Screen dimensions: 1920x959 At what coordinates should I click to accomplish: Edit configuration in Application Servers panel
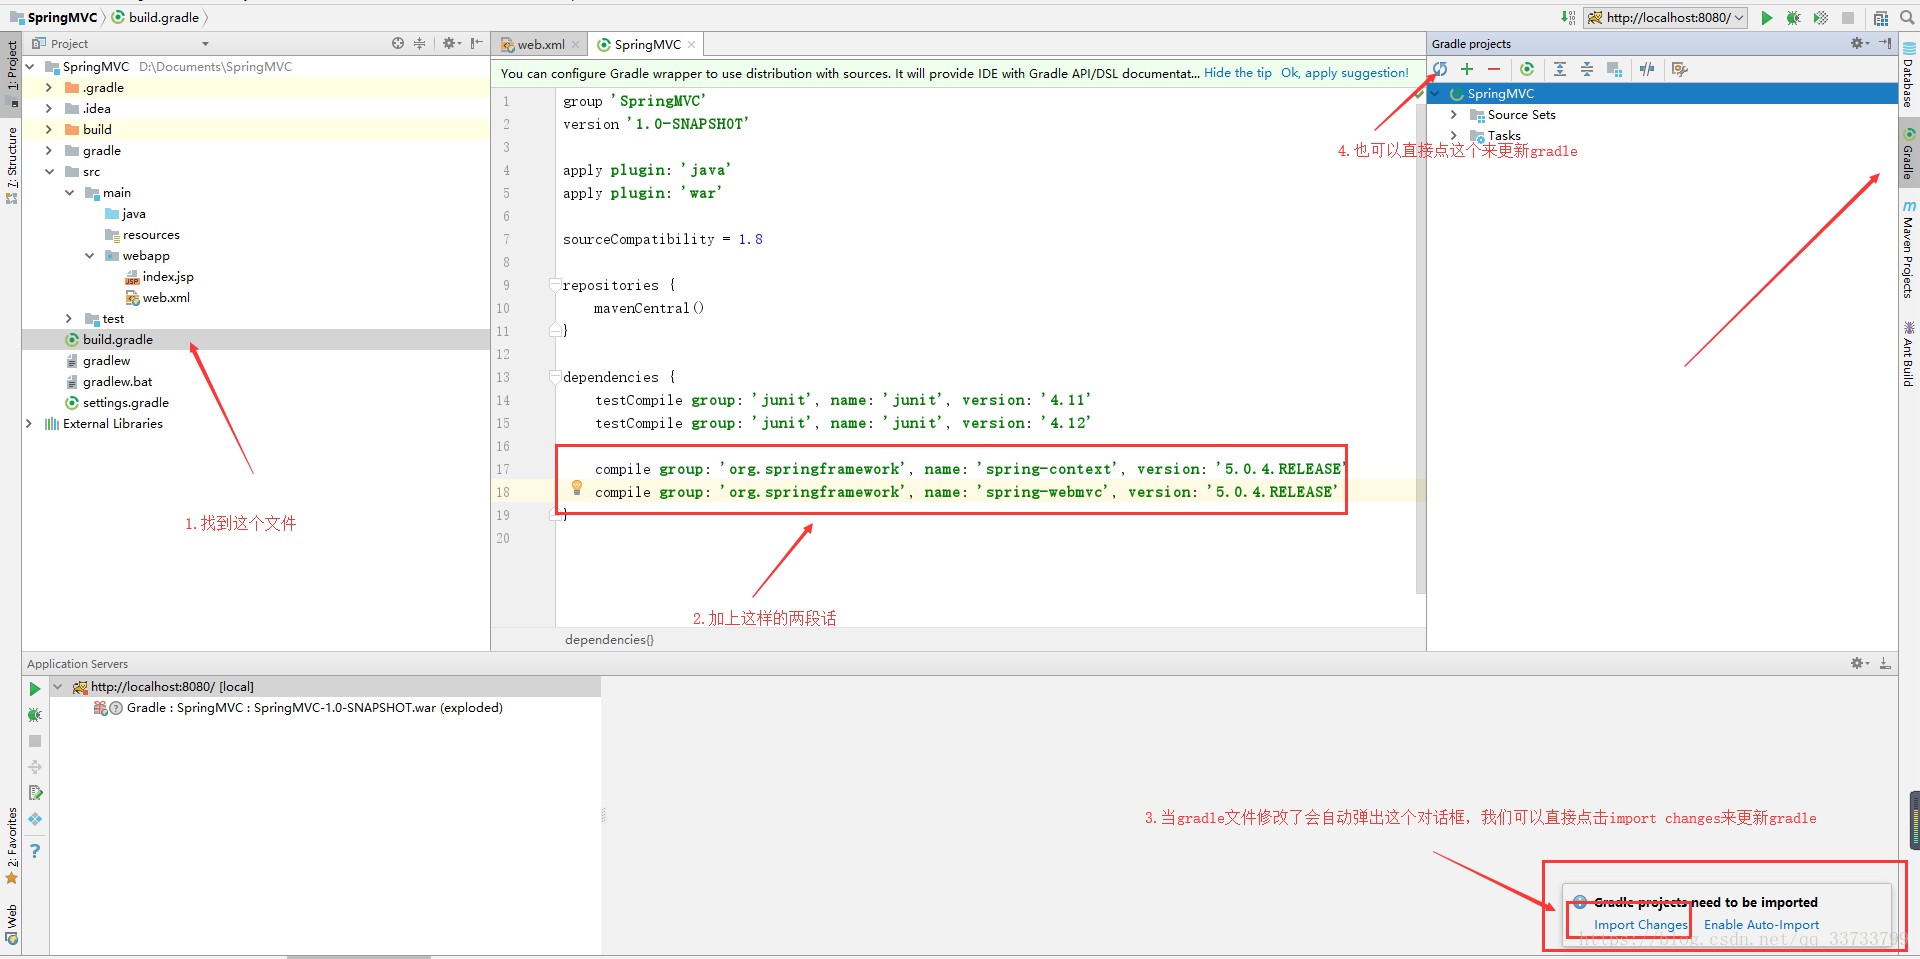(x=35, y=793)
